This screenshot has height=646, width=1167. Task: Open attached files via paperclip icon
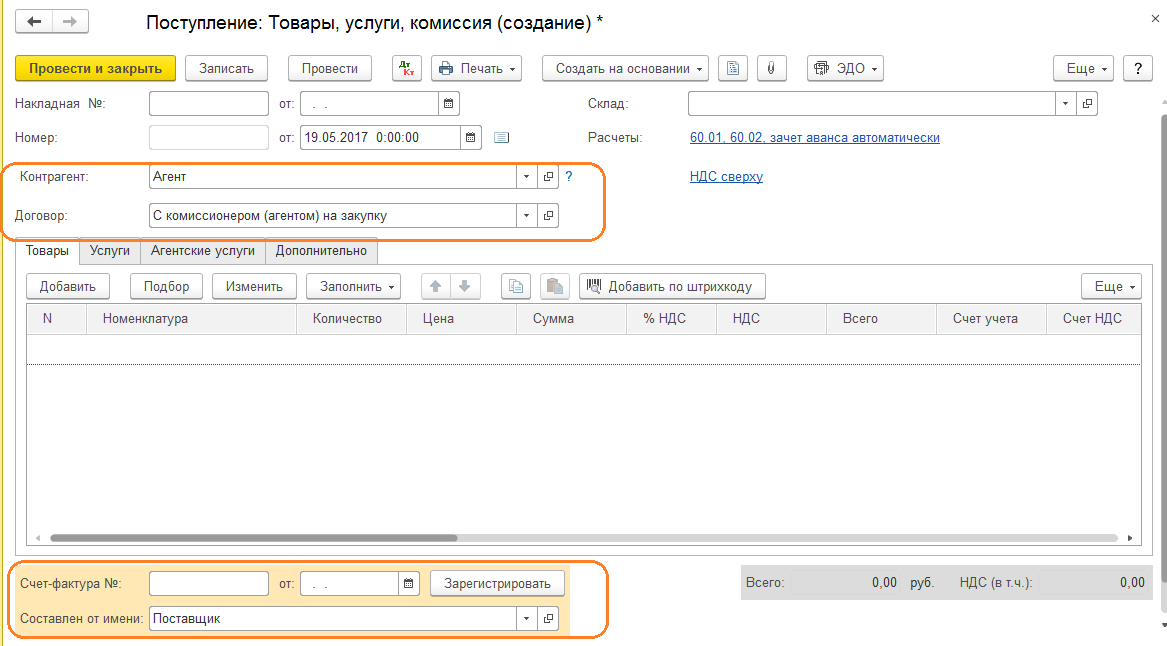771,68
